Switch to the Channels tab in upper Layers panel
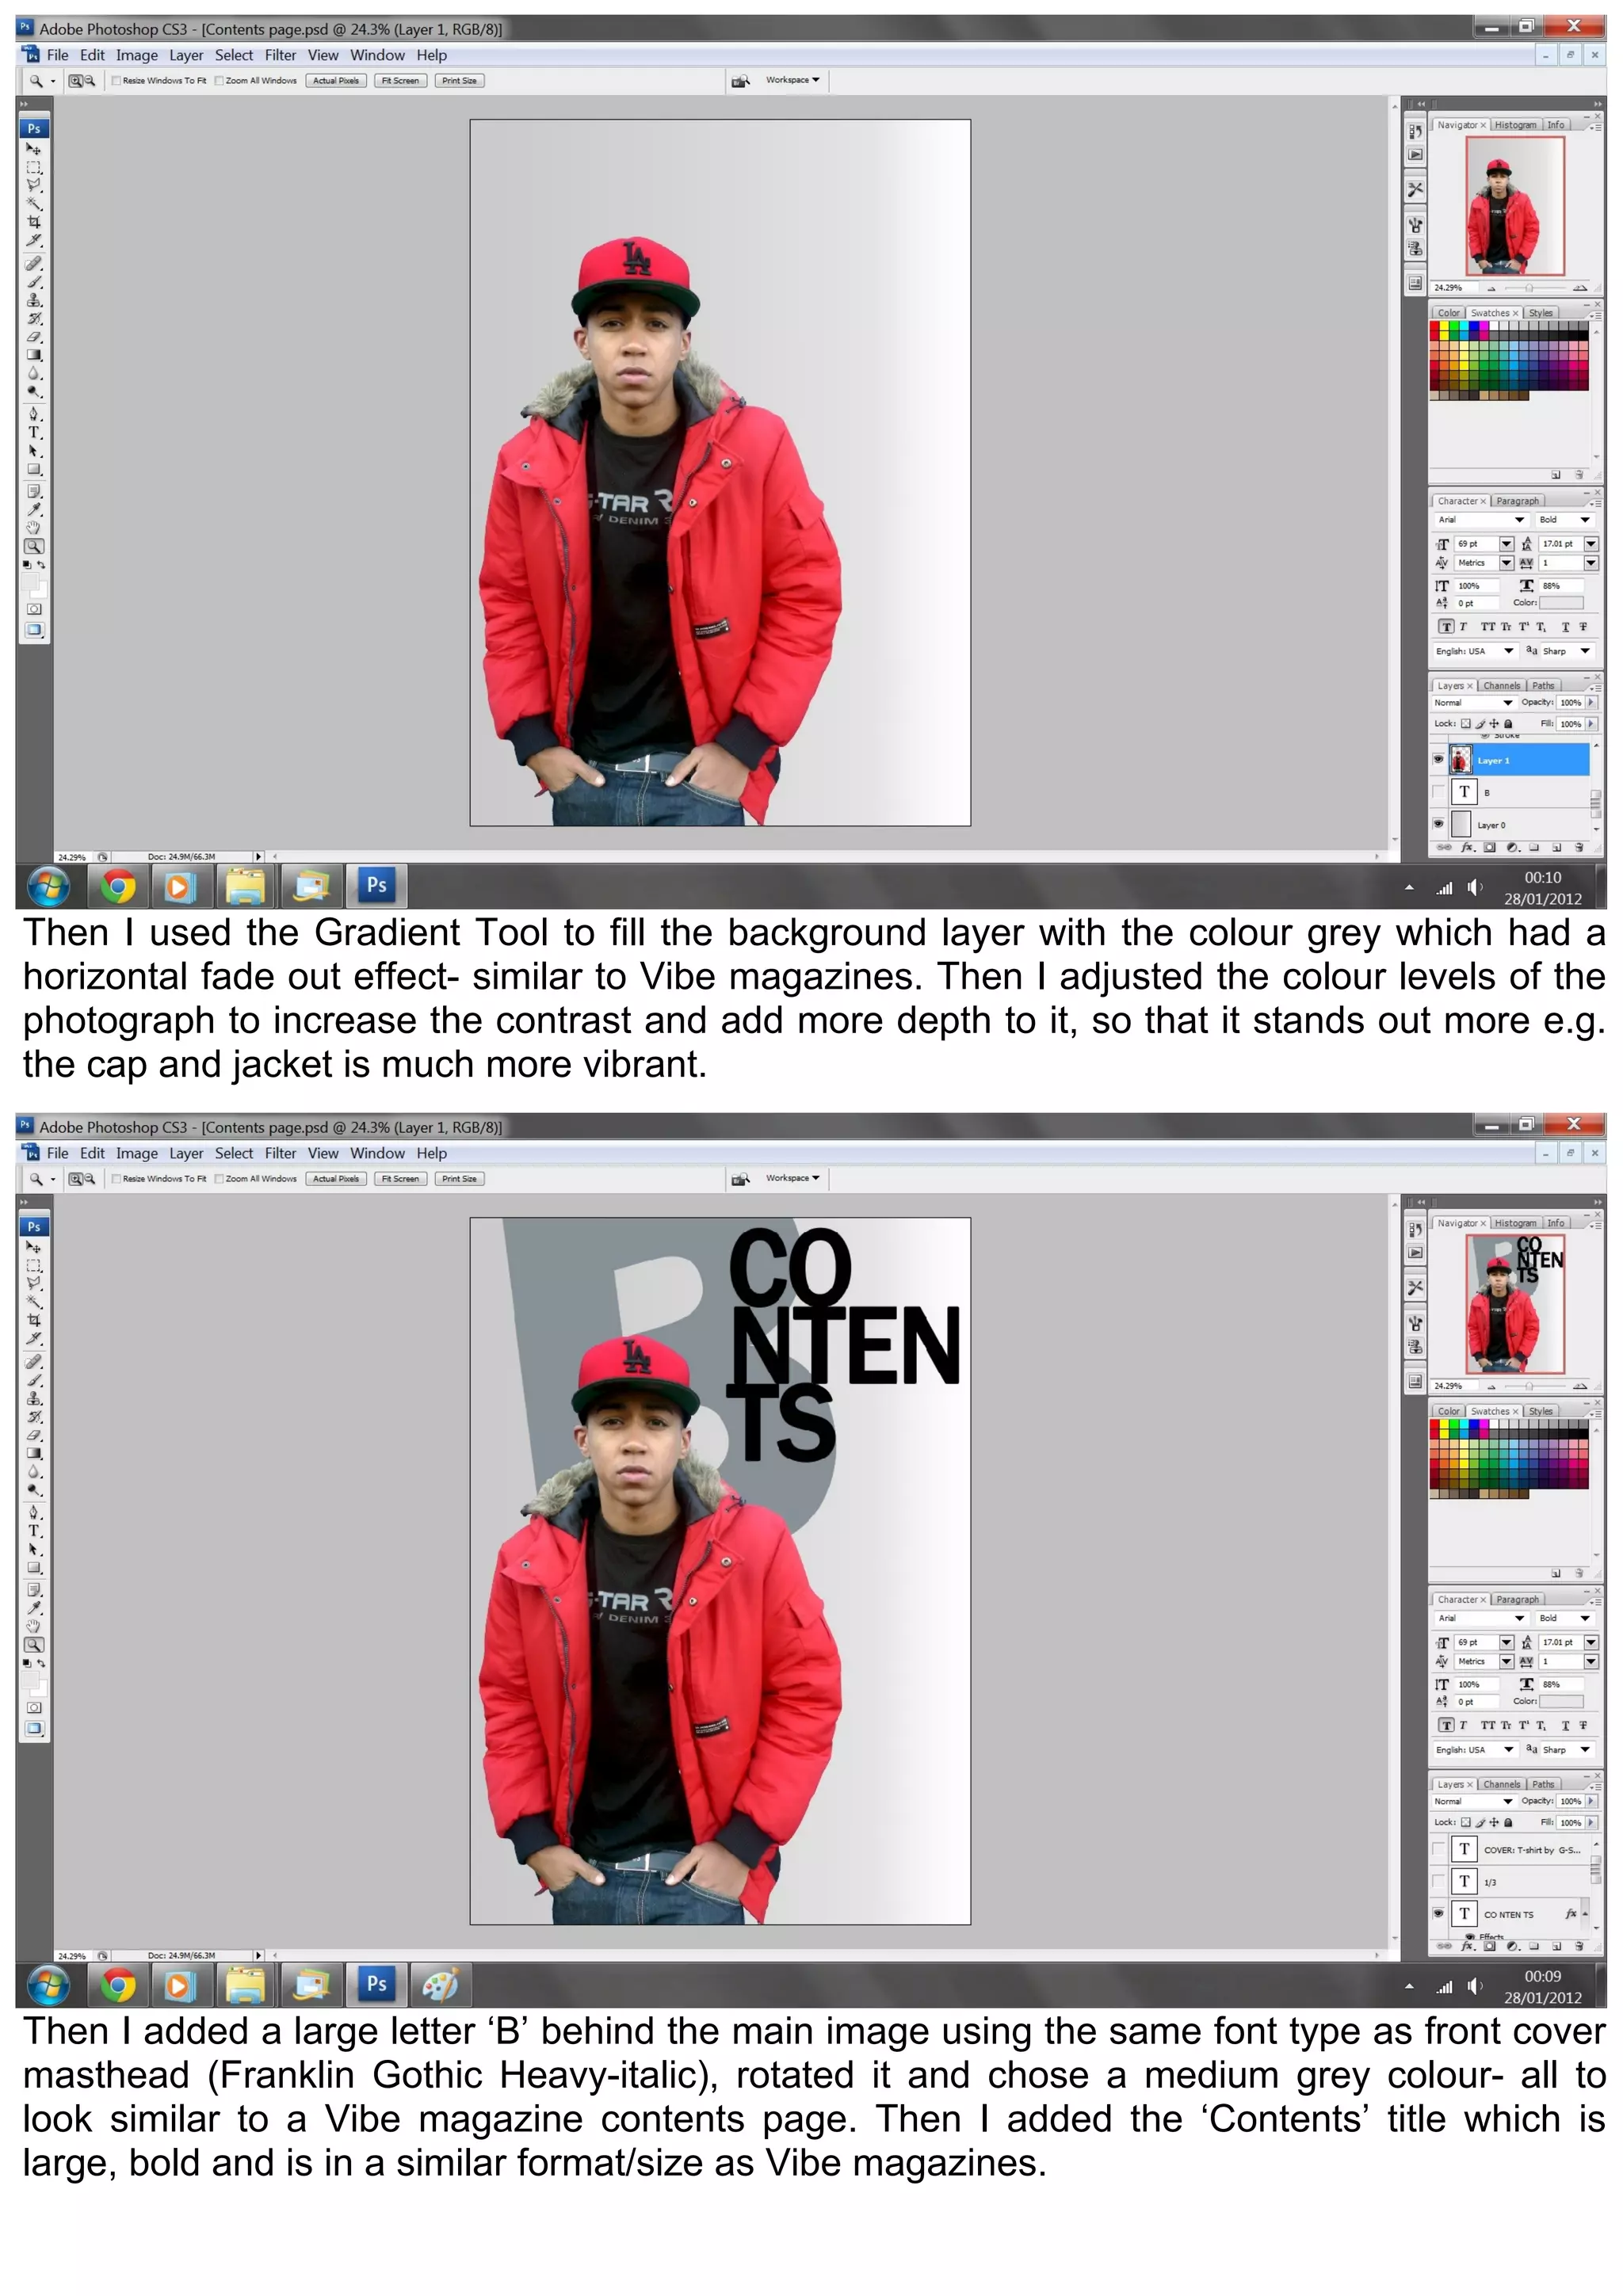 pyautogui.click(x=1501, y=686)
